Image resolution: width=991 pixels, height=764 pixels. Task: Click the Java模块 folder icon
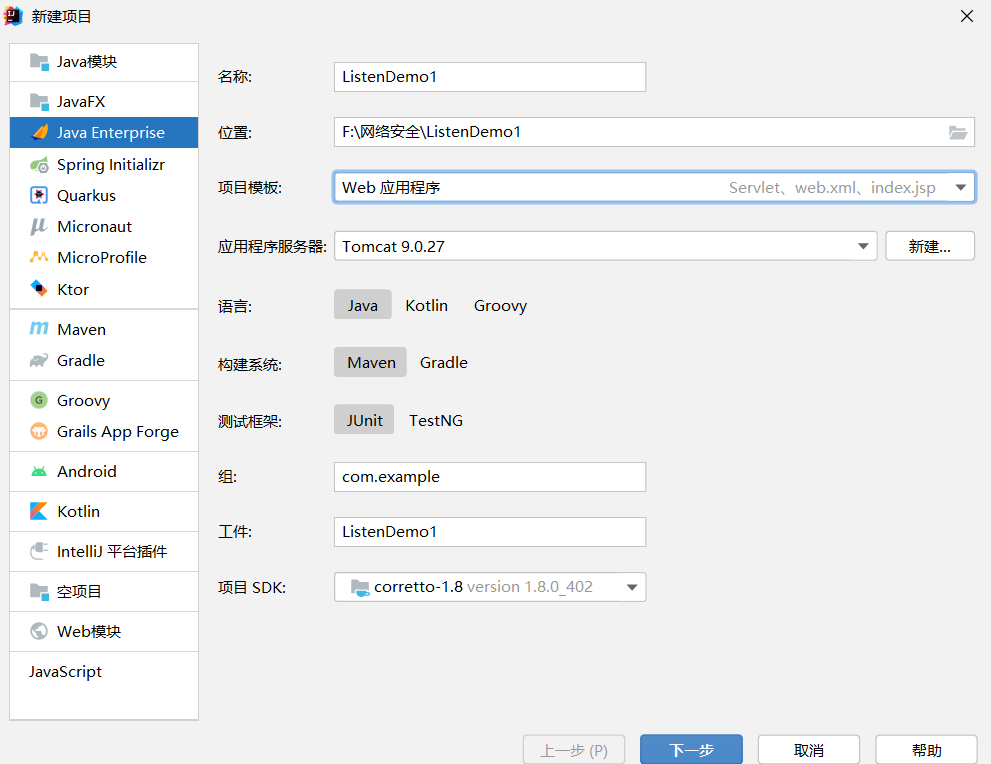(39, 62)
